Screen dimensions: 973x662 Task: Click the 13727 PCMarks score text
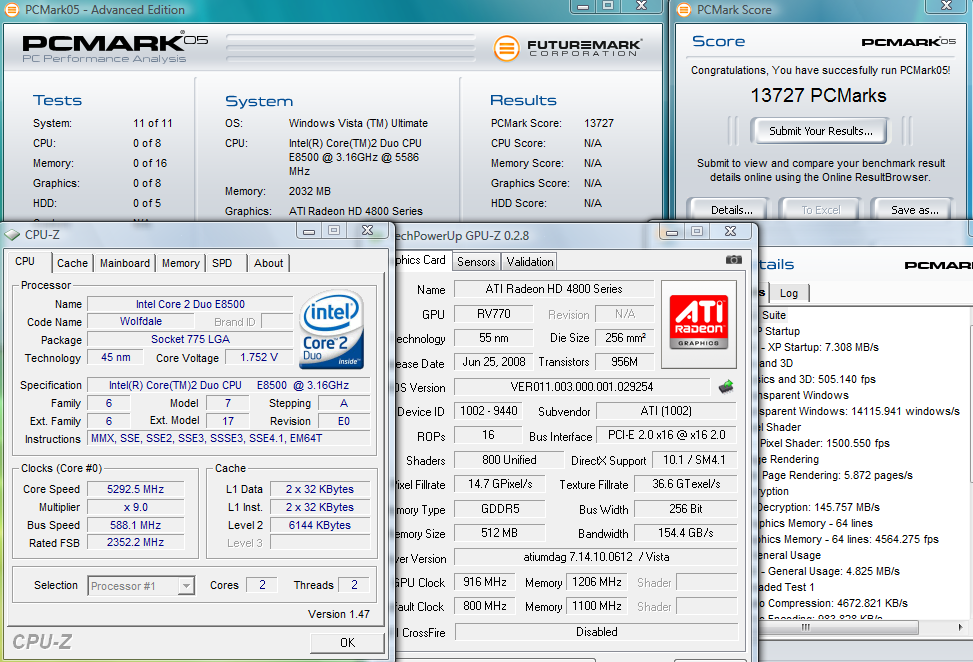tap(818, 96)
